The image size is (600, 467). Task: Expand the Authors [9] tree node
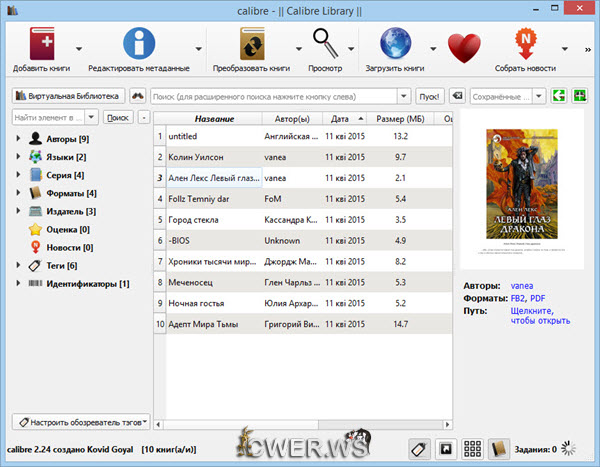point(19,139)
